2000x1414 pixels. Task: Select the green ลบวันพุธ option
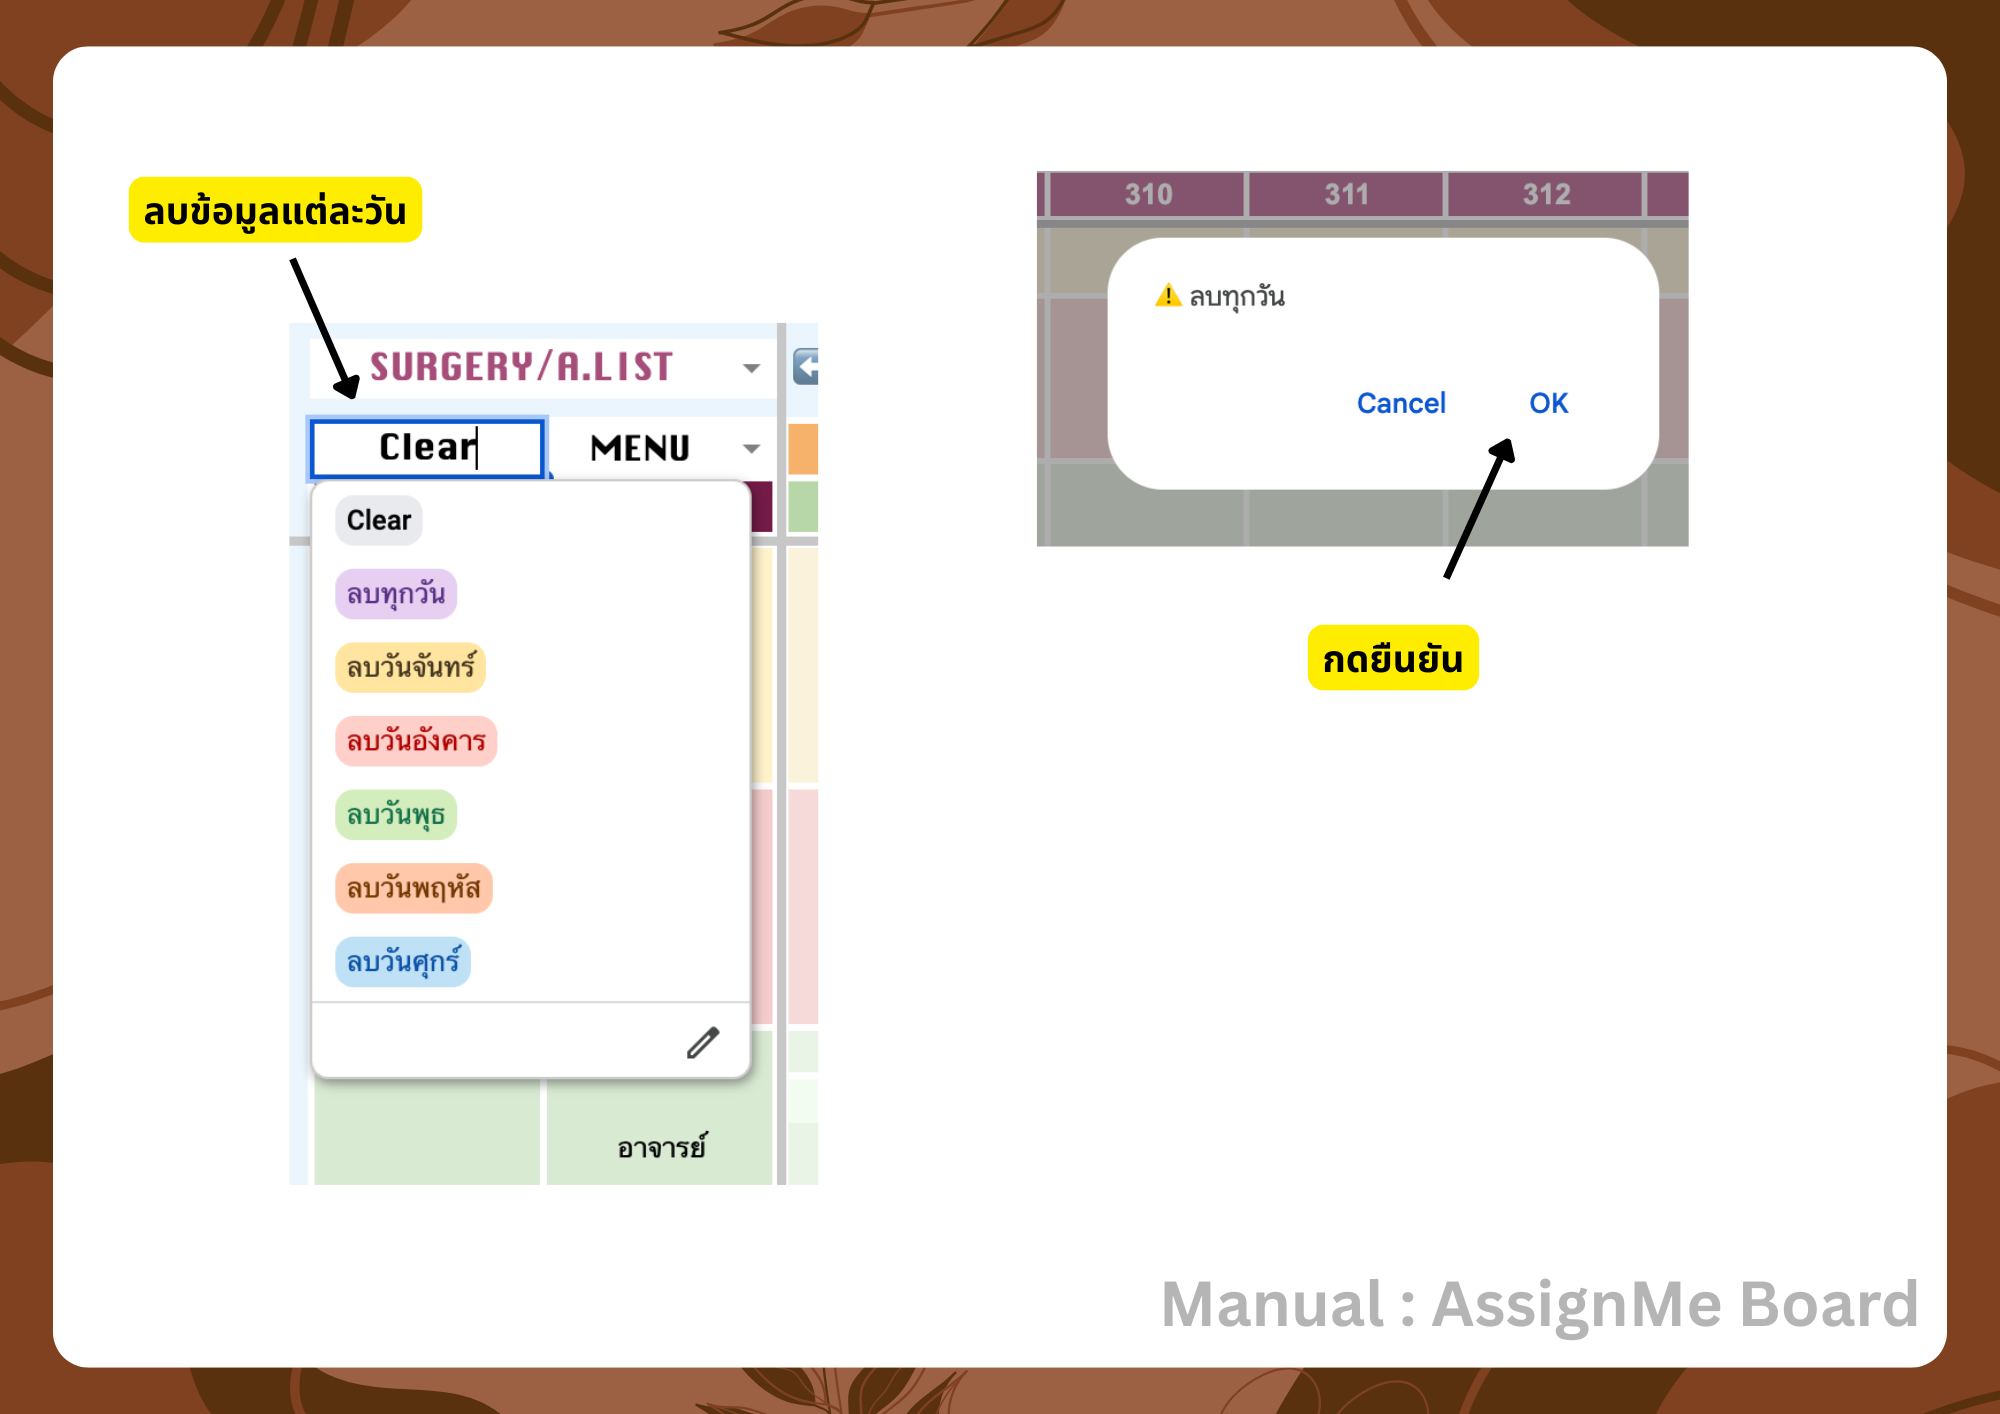(396, 814)
